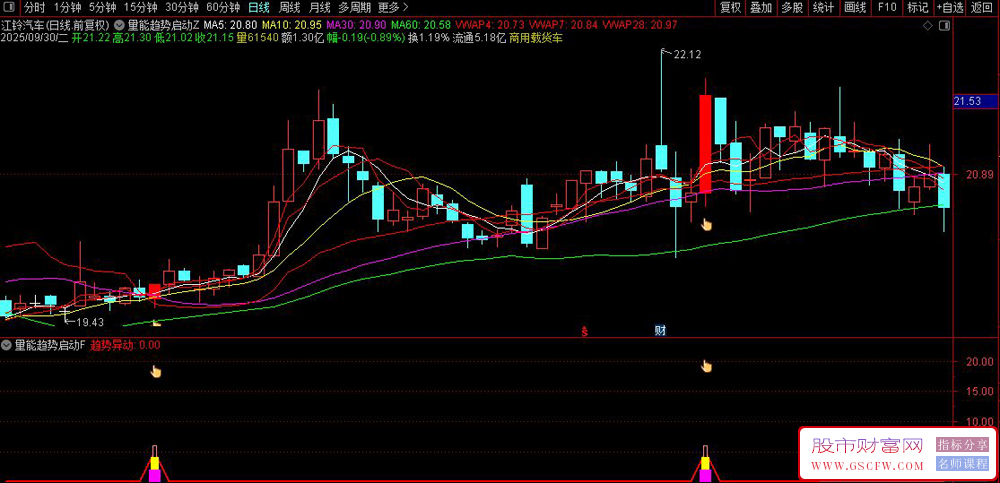Screen dimensions: 1000x483
Task: Switch to the 周线 weekly period tab
Action: 289,7
